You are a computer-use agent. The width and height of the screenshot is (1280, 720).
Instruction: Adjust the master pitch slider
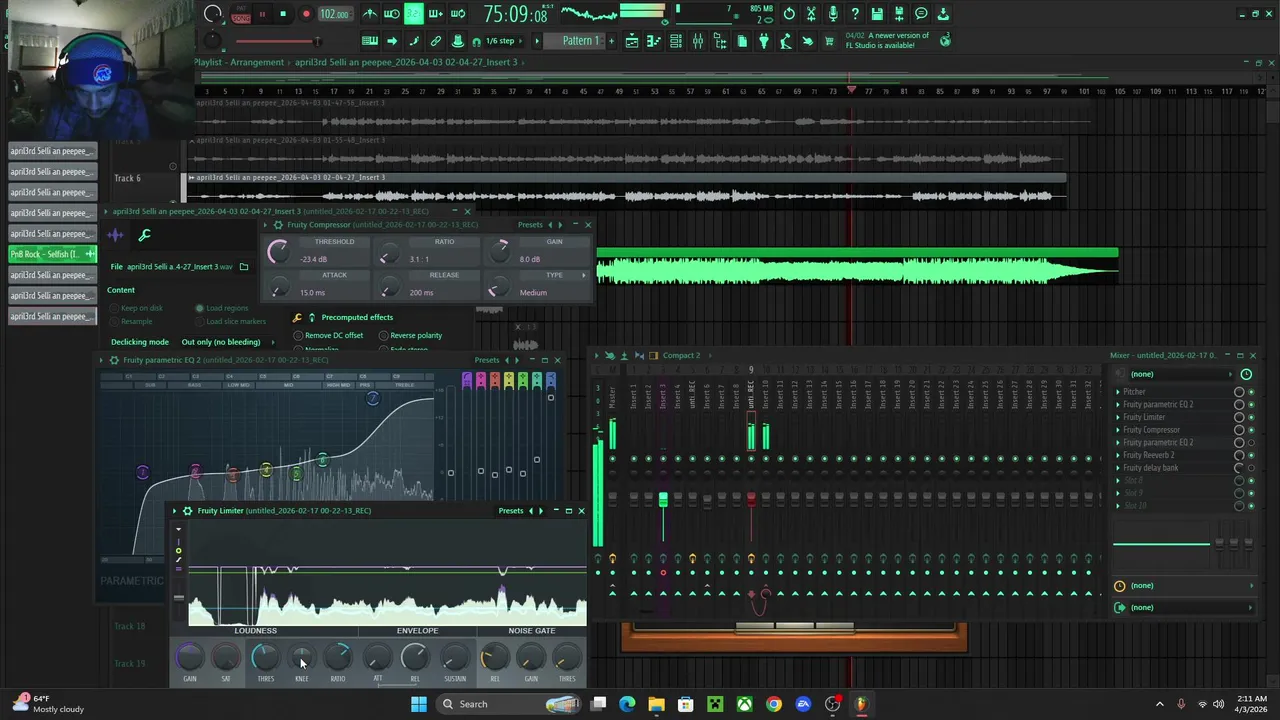(277, 41)
